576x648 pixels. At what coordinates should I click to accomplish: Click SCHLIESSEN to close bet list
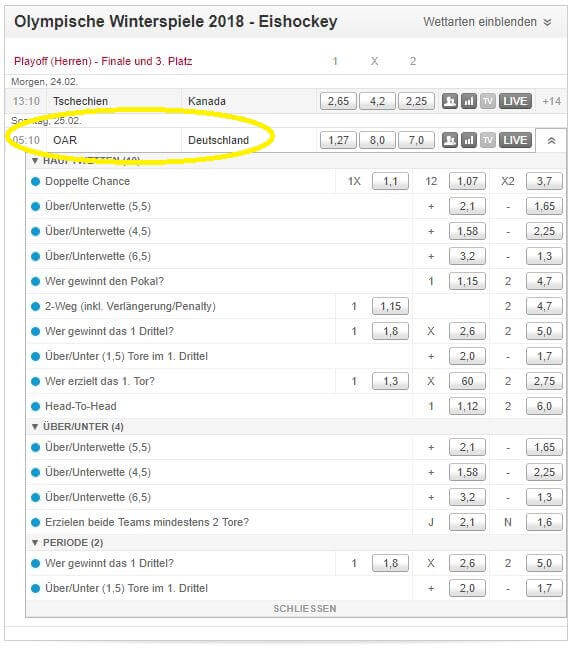(x=305, y=609)
